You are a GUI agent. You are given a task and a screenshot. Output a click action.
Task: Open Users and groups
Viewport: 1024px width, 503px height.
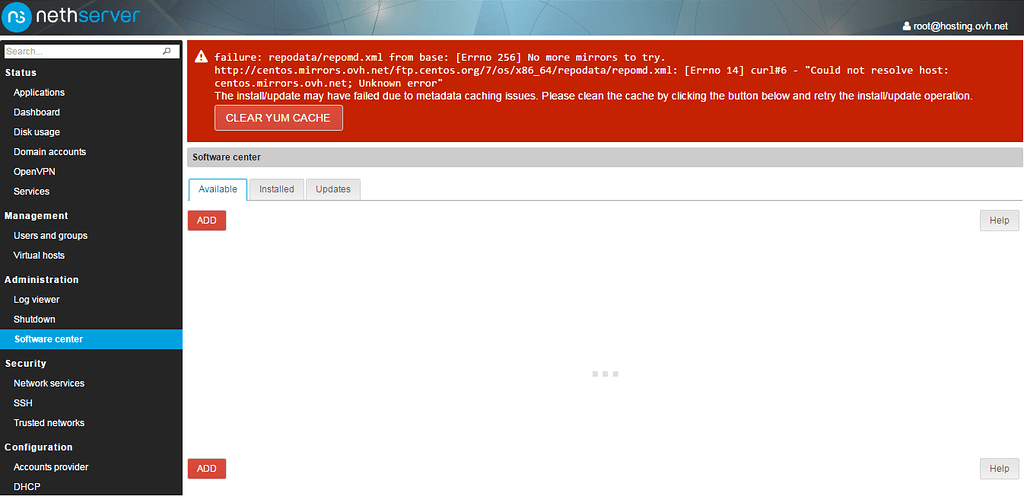pos(50,236)
